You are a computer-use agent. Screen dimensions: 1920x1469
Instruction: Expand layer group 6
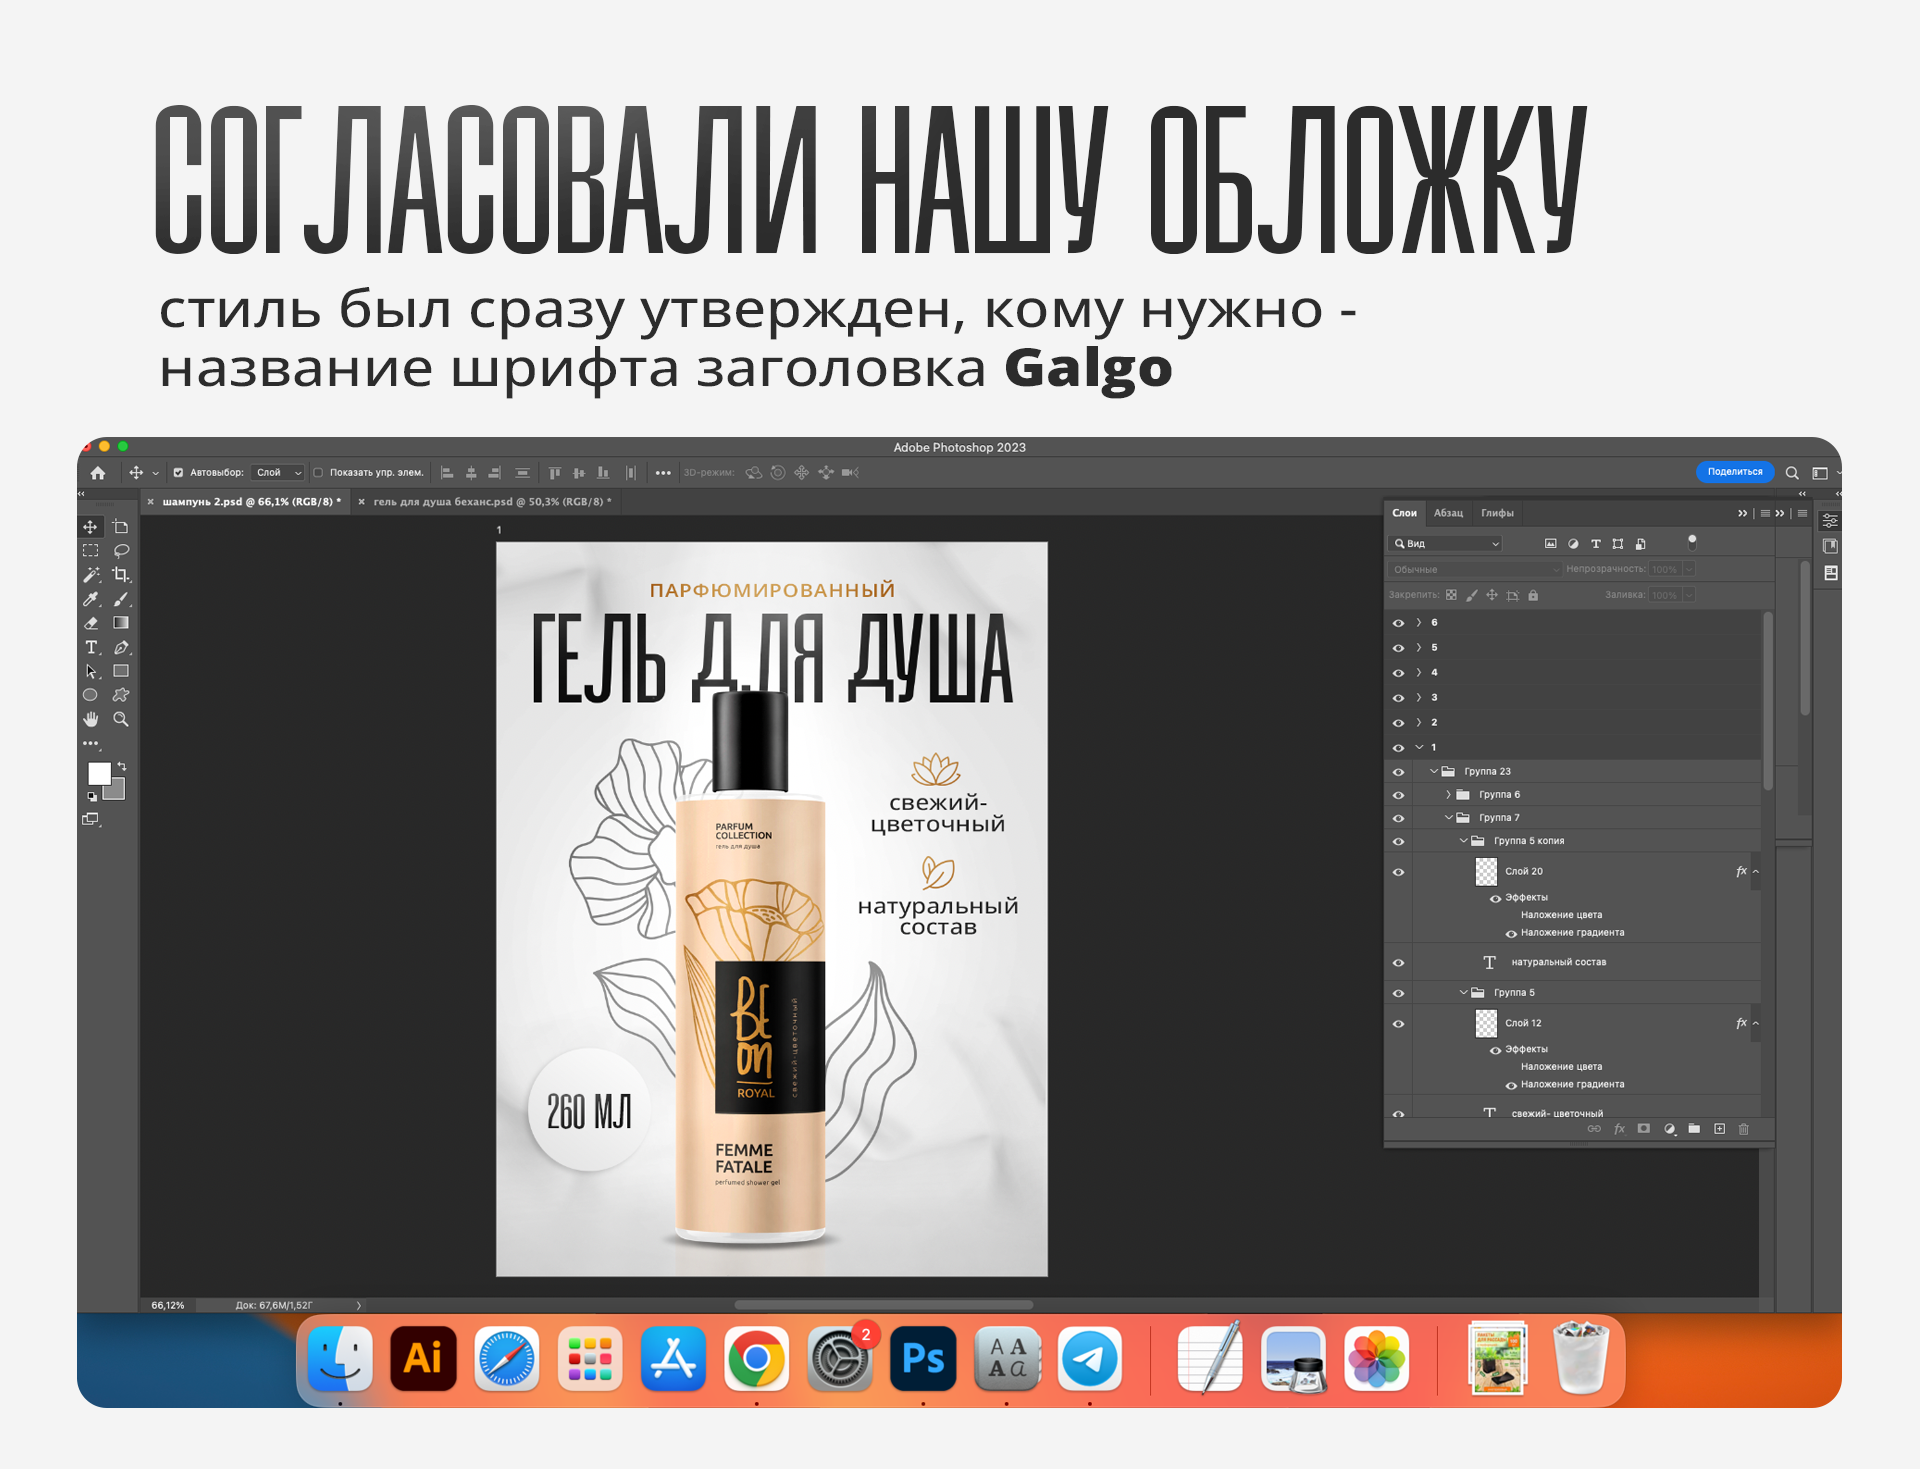pos(1418,623)
